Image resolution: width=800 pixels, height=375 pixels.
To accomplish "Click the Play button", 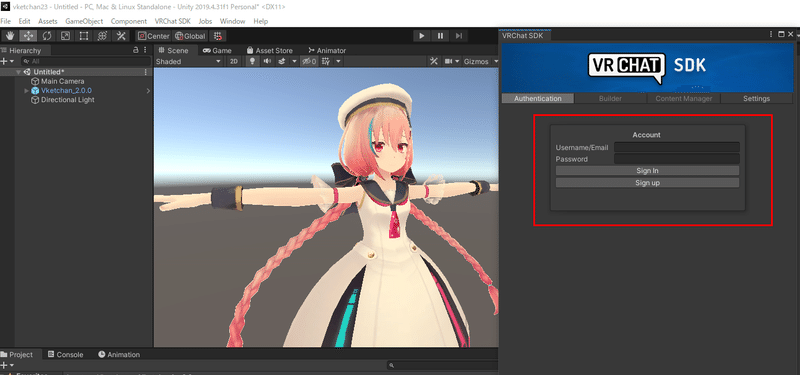I will (421, 36).
